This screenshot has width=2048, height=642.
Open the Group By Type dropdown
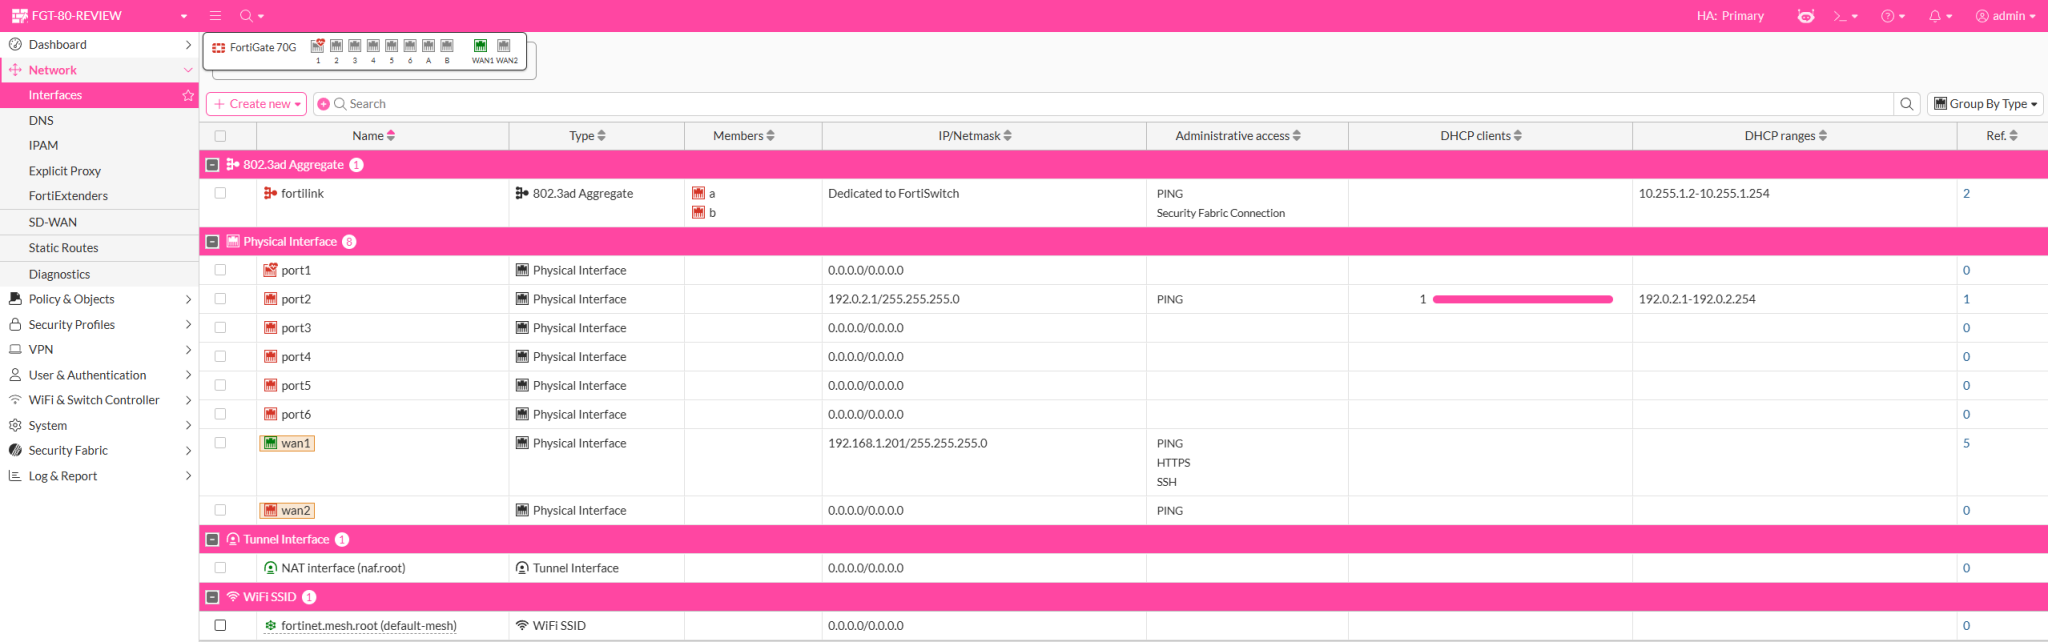[1985, 104]
